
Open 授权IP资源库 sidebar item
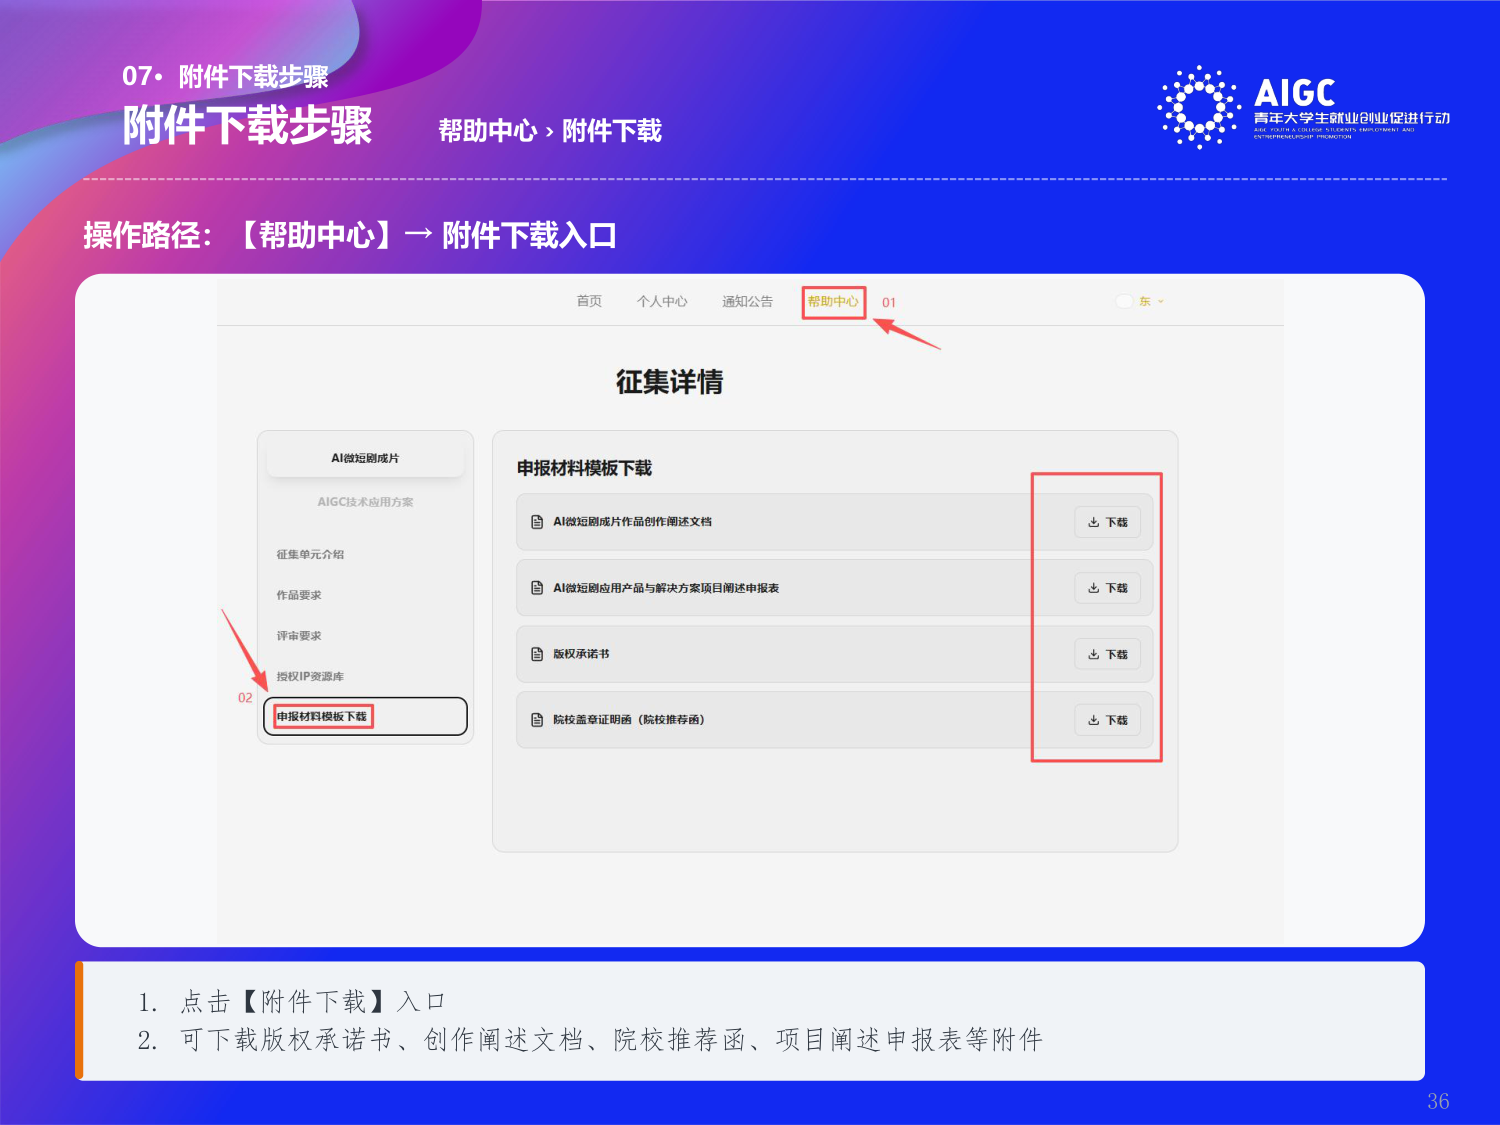coord(310,677)
